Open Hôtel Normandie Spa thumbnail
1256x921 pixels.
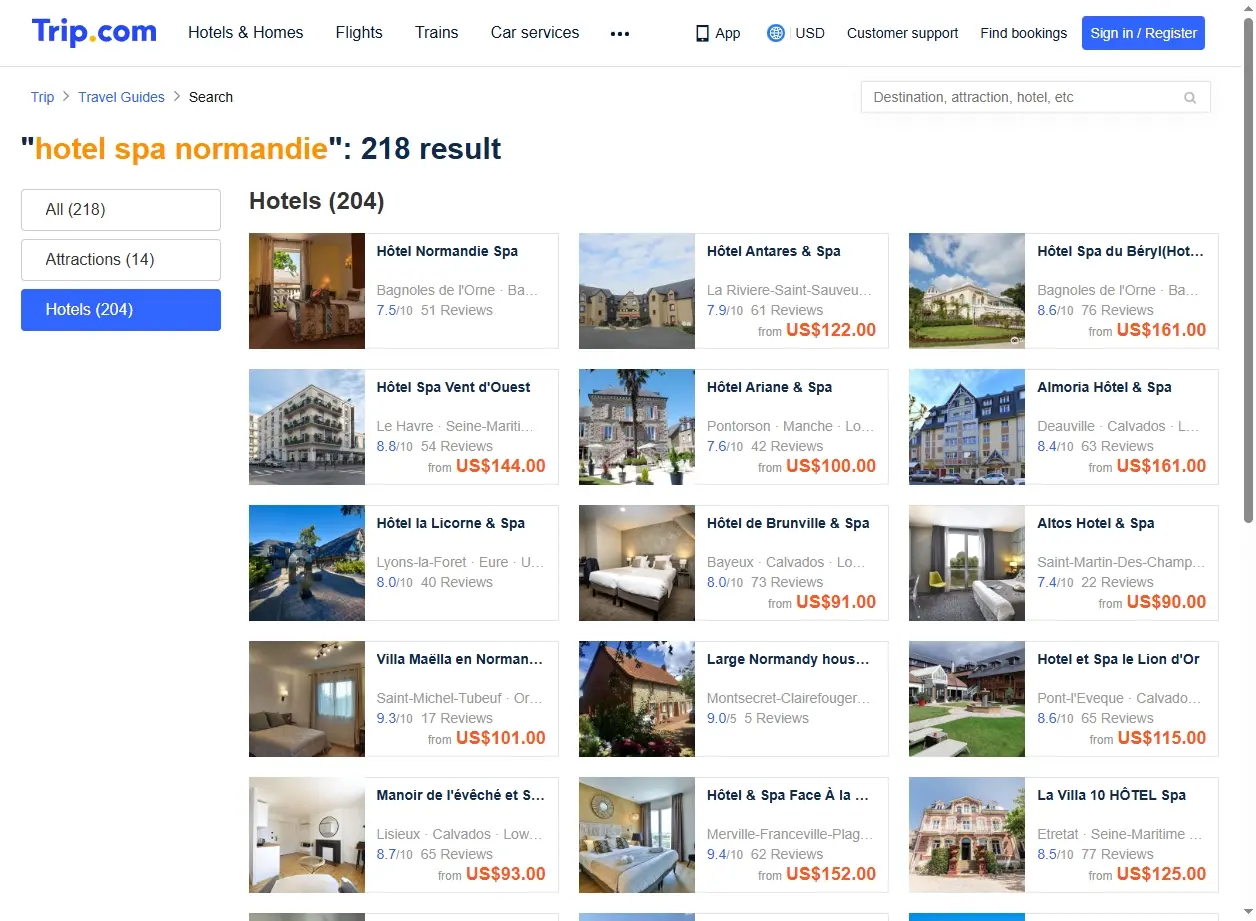307,291
